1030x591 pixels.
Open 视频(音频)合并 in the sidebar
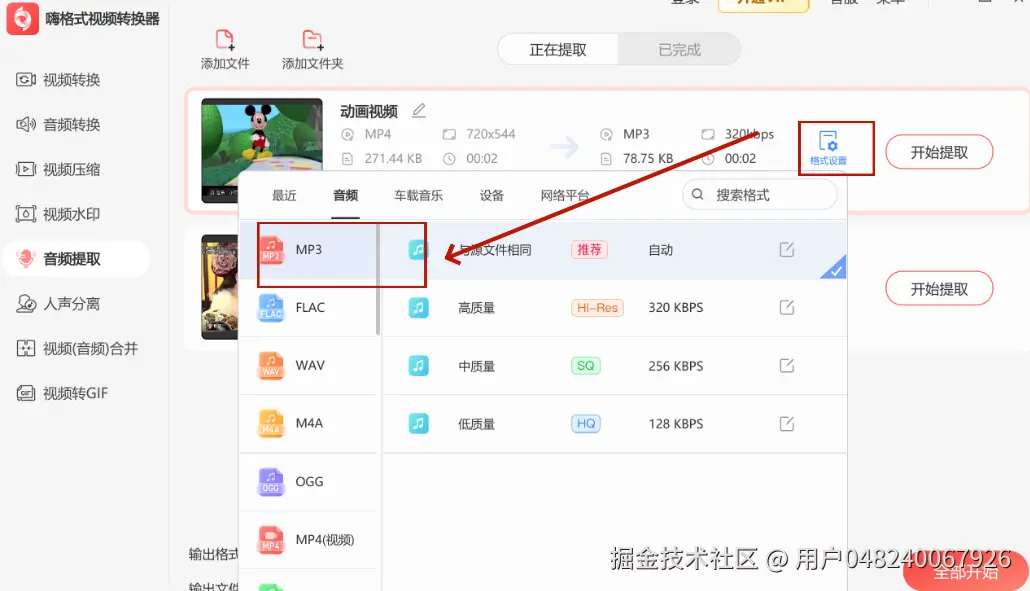[77, 349]
